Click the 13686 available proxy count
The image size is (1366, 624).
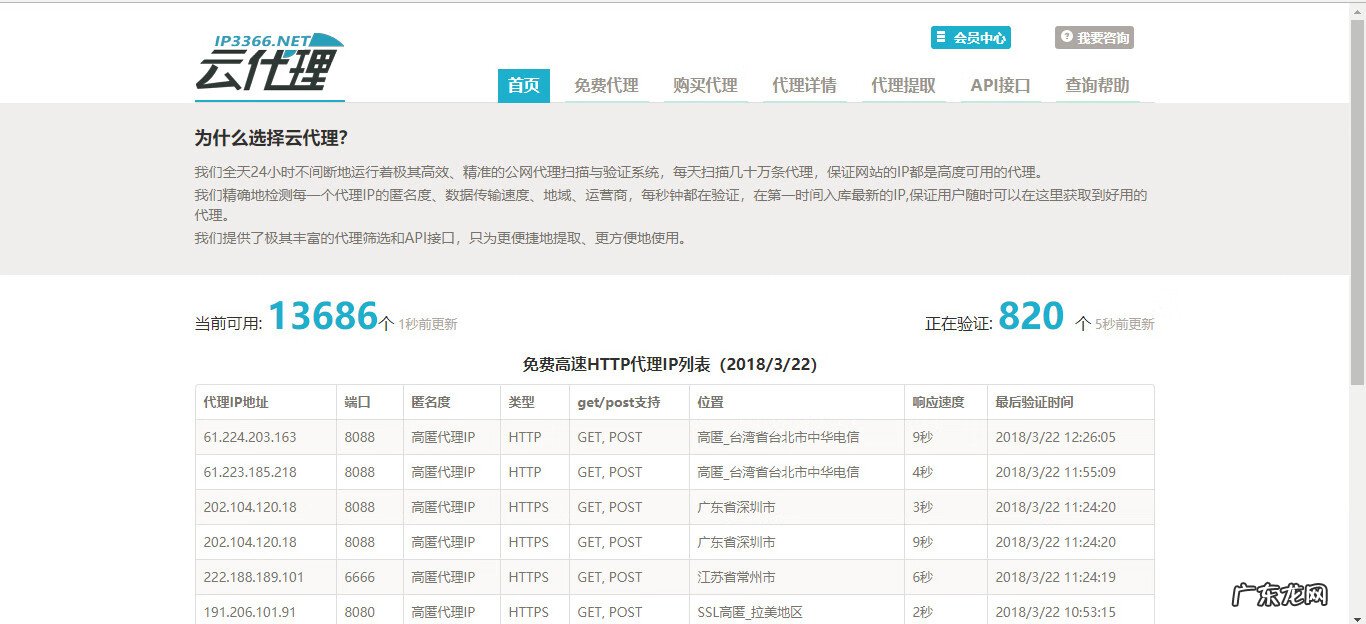325,315
